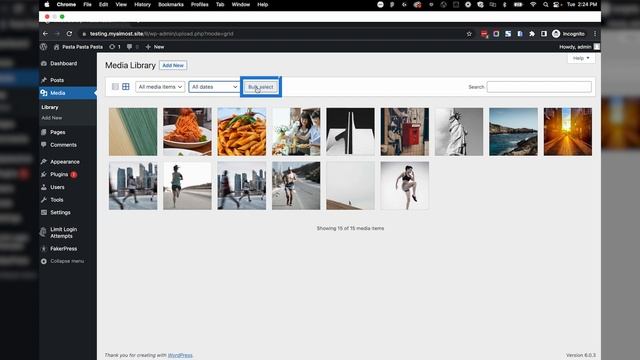Viewport: 640px width, 360px height.
Task: Open Dashboard in the sidebar
Action: [x=63, y=63]
